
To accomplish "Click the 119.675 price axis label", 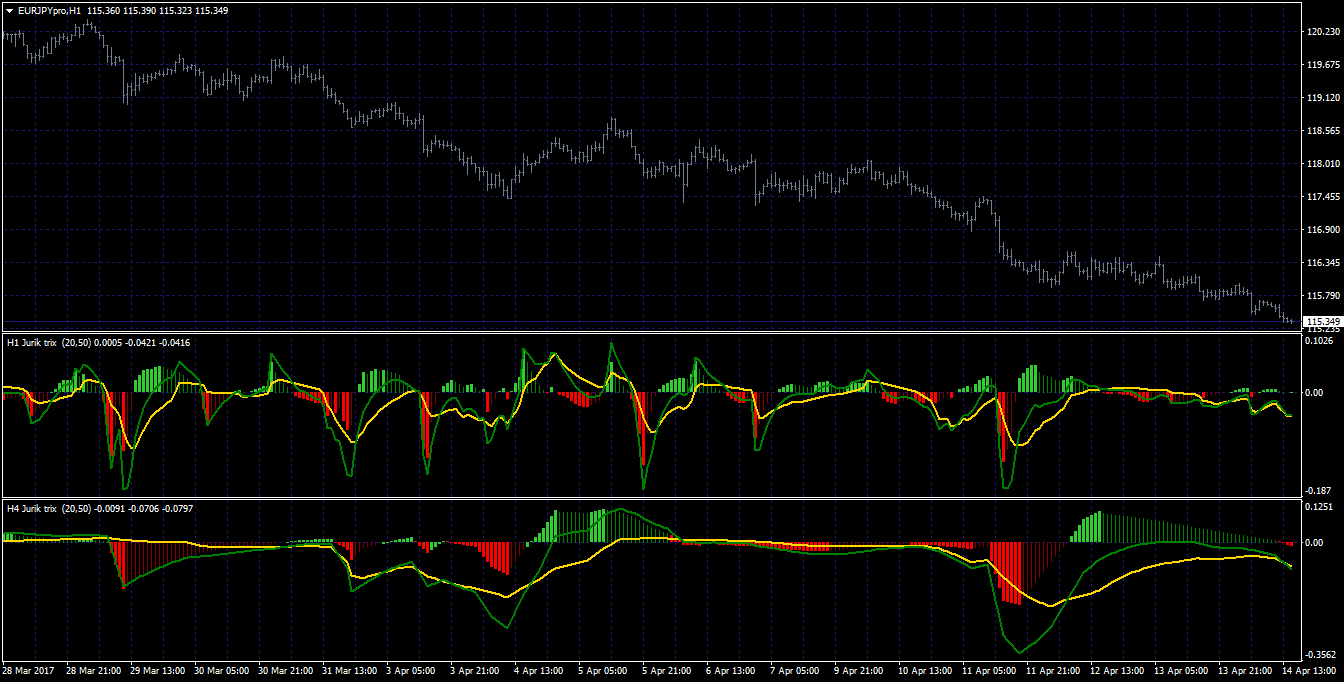I will point(1322,65).
